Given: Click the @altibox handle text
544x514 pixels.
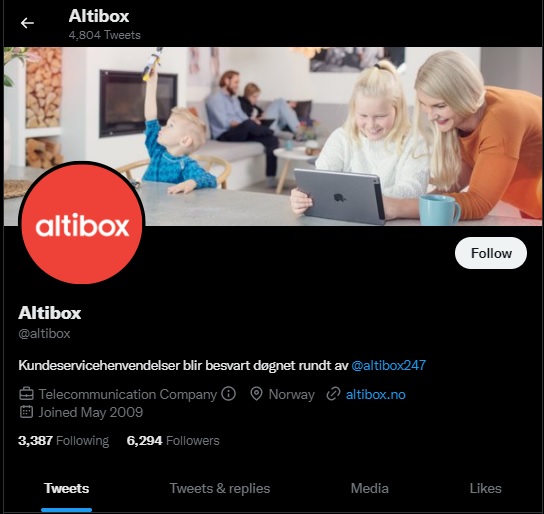Looking at the screenshot, I should point(44,333).
